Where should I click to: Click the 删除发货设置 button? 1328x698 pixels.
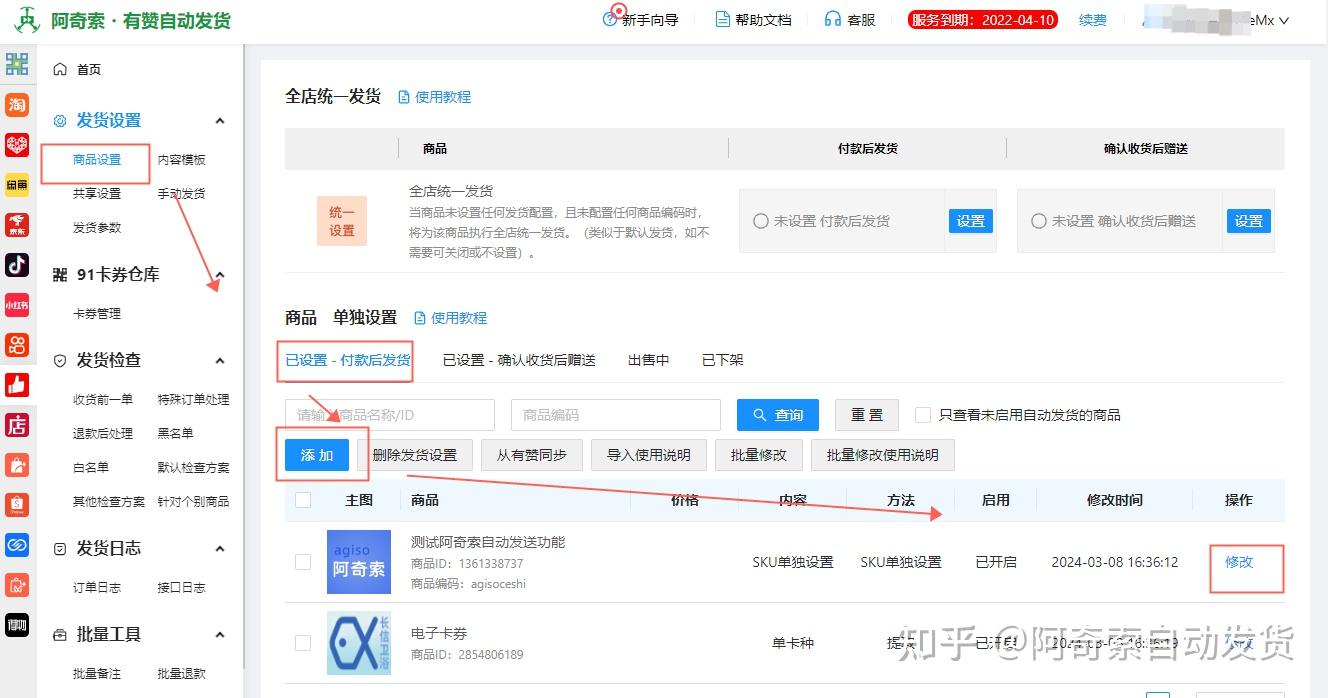pos(414,455)
